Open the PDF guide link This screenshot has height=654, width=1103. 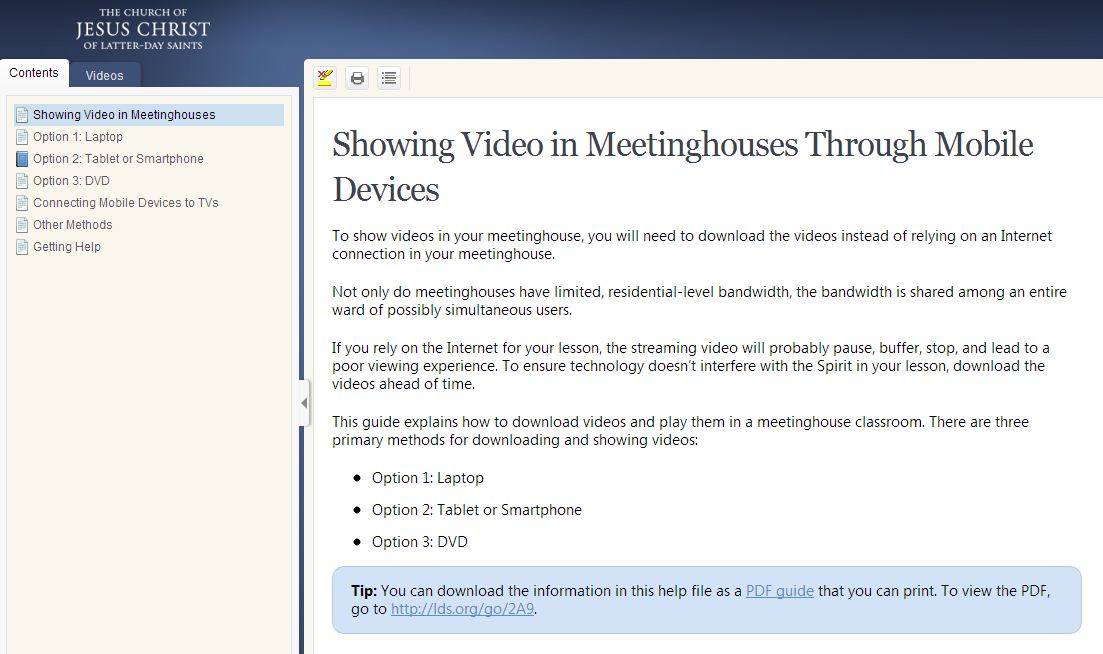coord(779,590)
